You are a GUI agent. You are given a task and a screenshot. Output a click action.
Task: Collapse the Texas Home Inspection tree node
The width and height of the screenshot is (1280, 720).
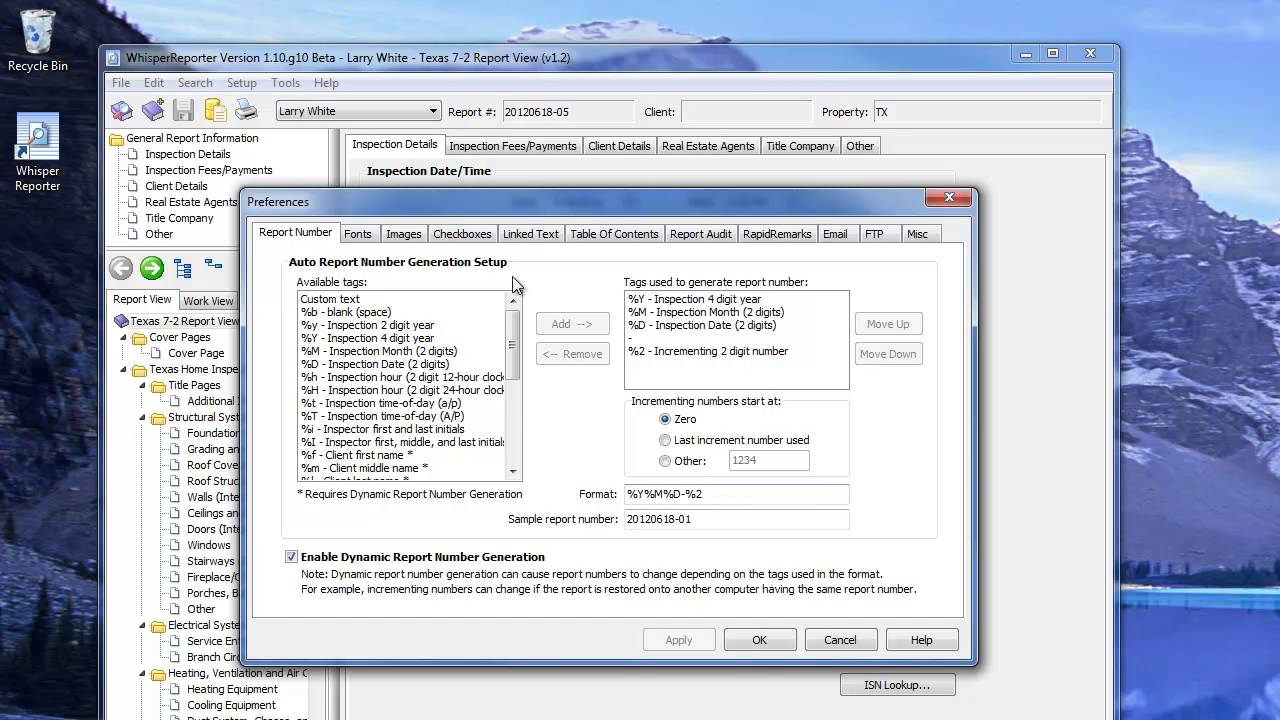[125, 370]
